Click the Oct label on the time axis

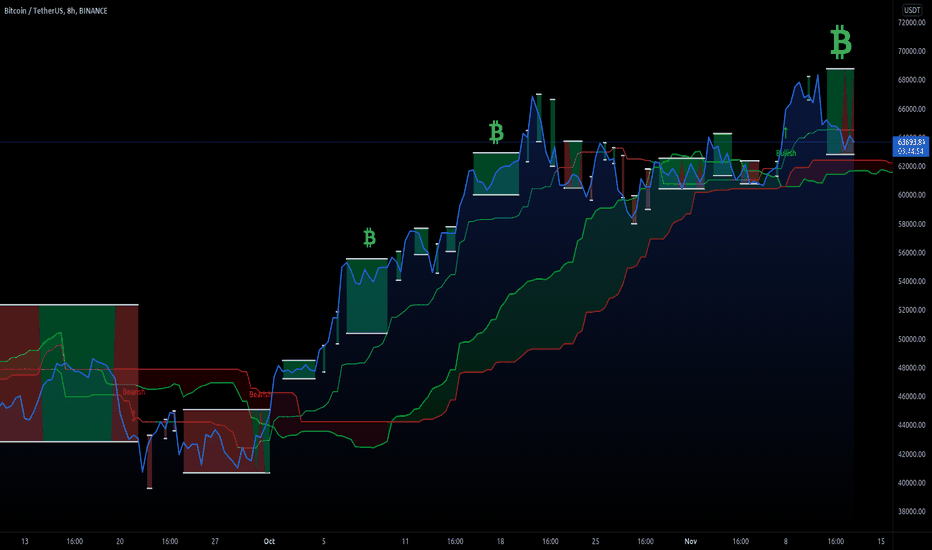(x=269, y=541)
